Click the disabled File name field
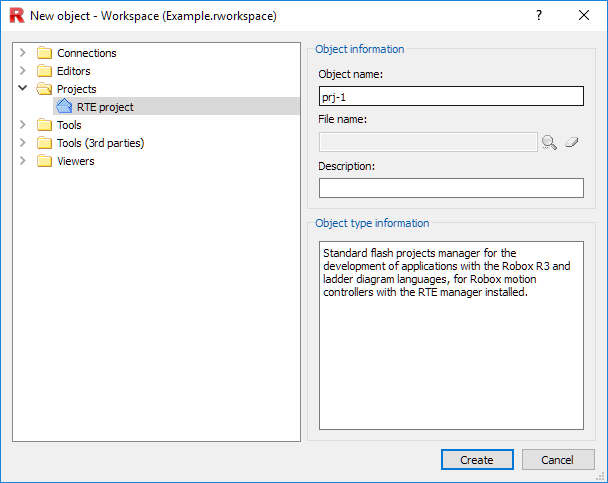 tap(428, 142)
